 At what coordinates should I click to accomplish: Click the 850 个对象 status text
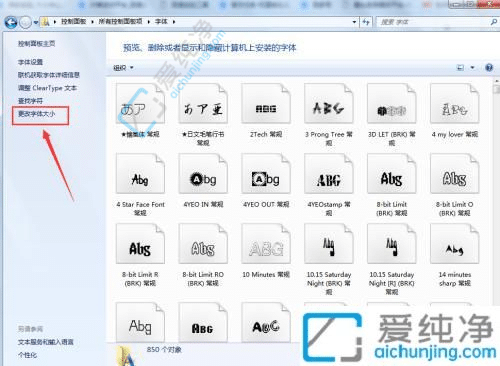click(x=164, y=350)
